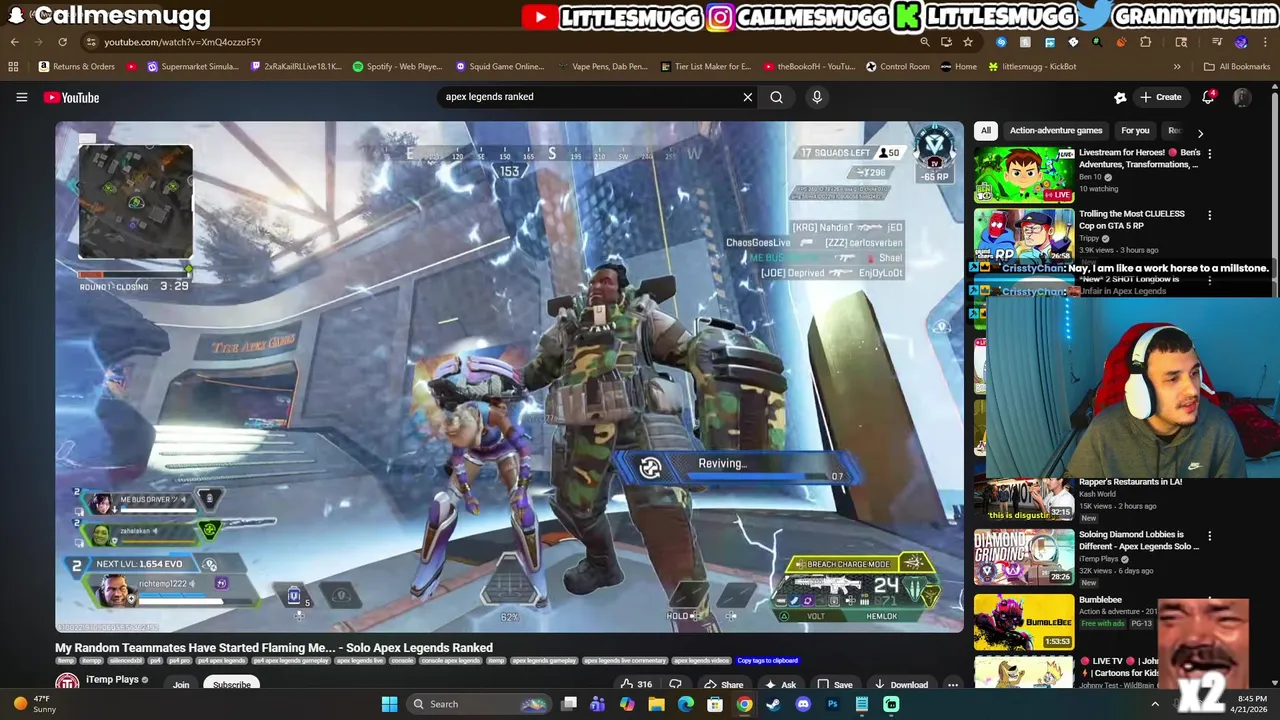Open Discord from the taskbar

pyautogui.click(x=803, y=704)
